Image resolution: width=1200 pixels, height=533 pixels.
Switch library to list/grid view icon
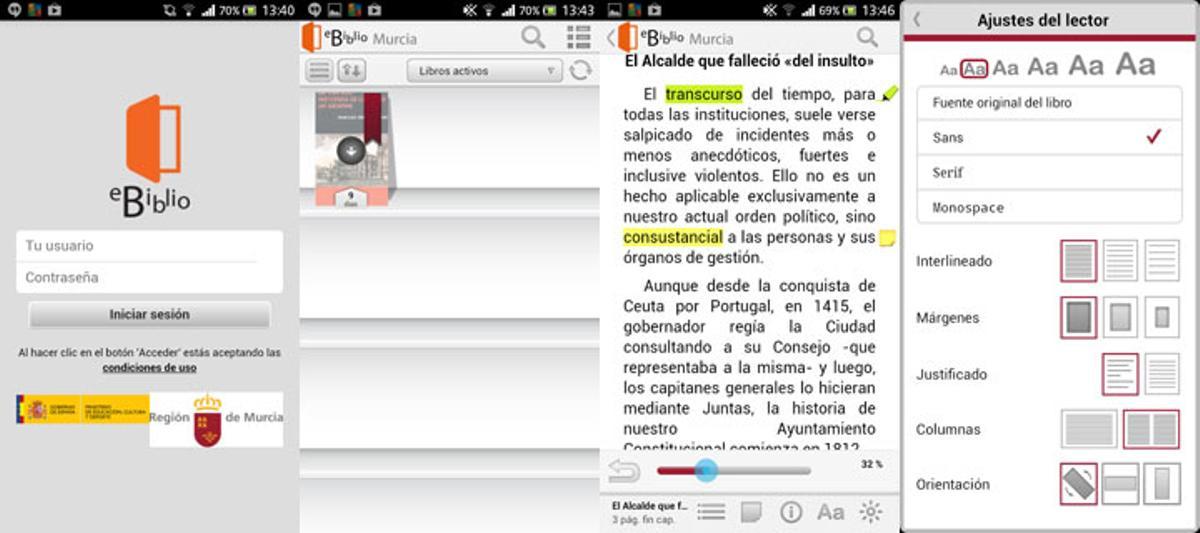tap(578, 38)
